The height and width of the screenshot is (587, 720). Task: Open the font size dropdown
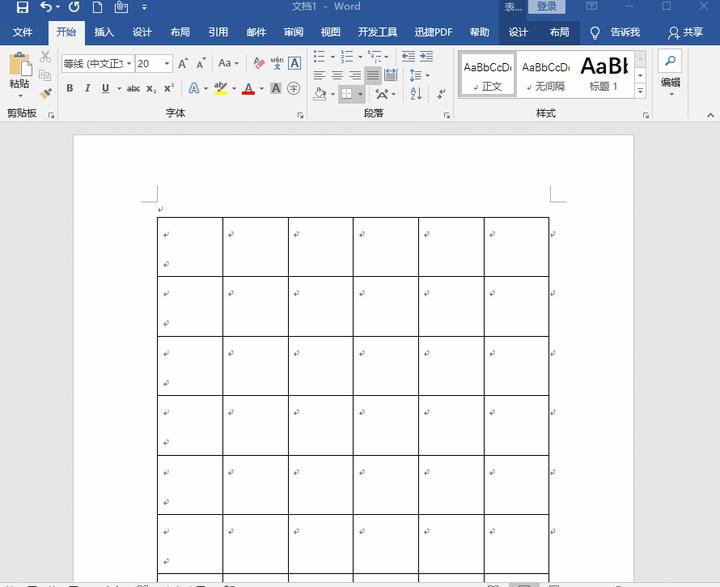(x=167, y=63)
